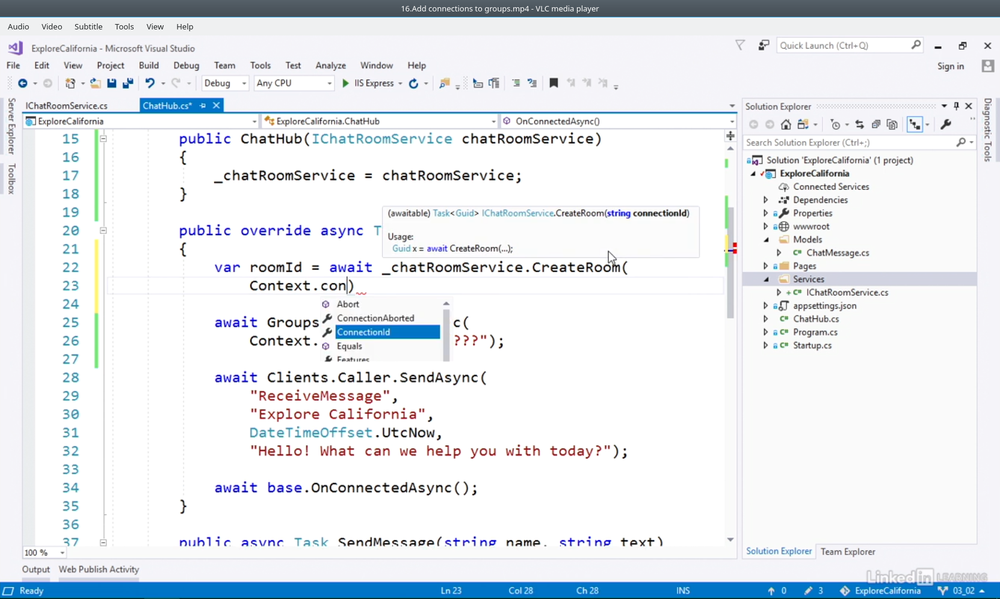Save the current file with disk icon
The width and height of the screenshot is (1000, 599).
(x=112, y=83)
